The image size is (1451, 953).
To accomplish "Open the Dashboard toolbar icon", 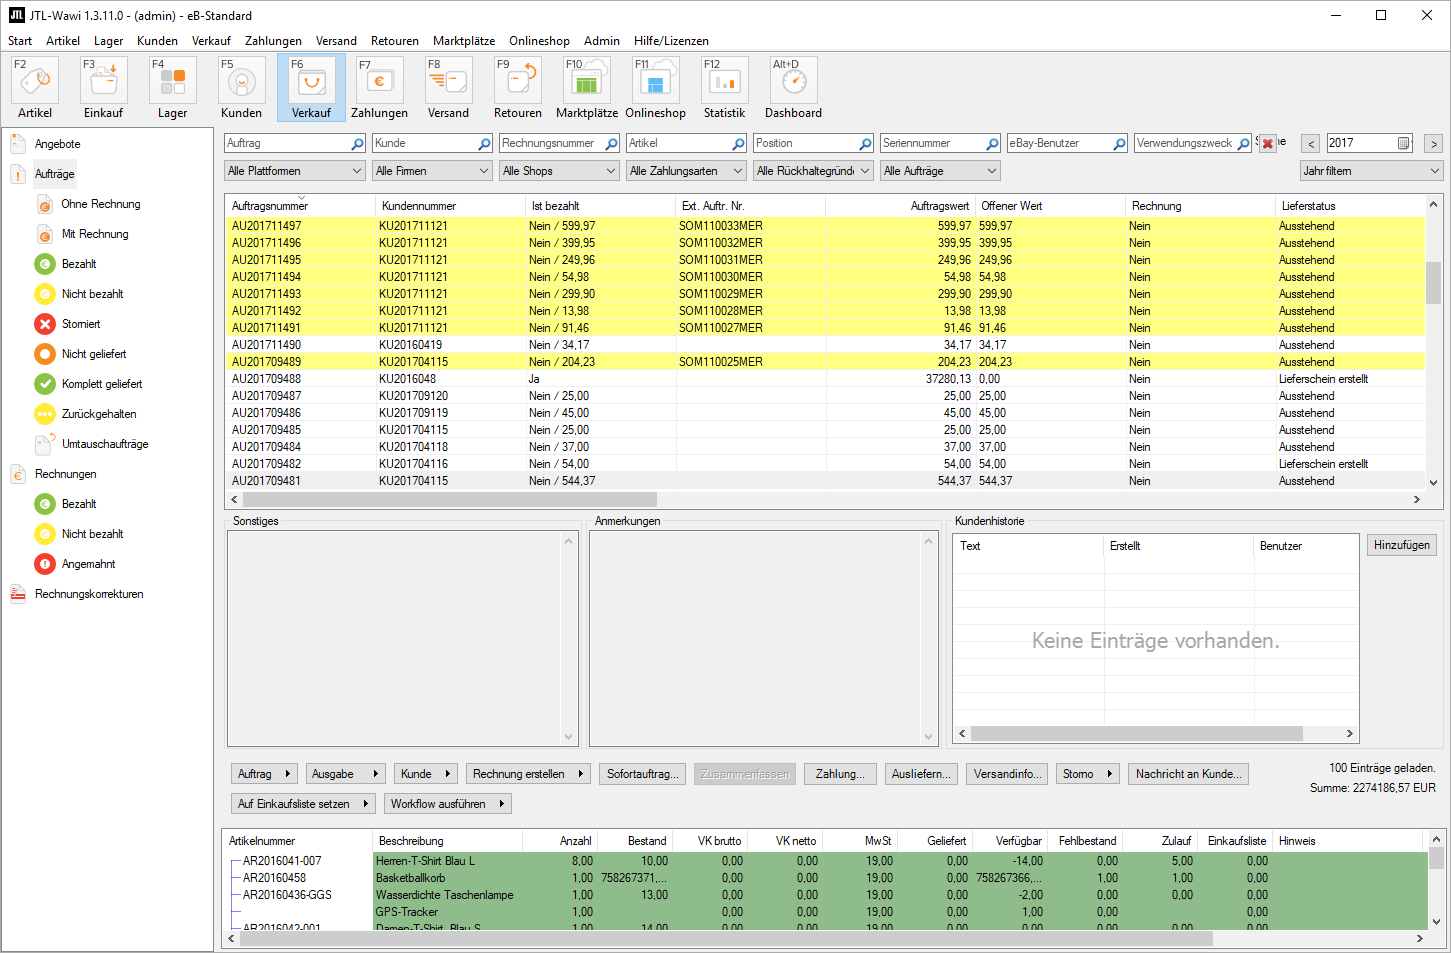I will pyautogui.click(x=793, y=88).
